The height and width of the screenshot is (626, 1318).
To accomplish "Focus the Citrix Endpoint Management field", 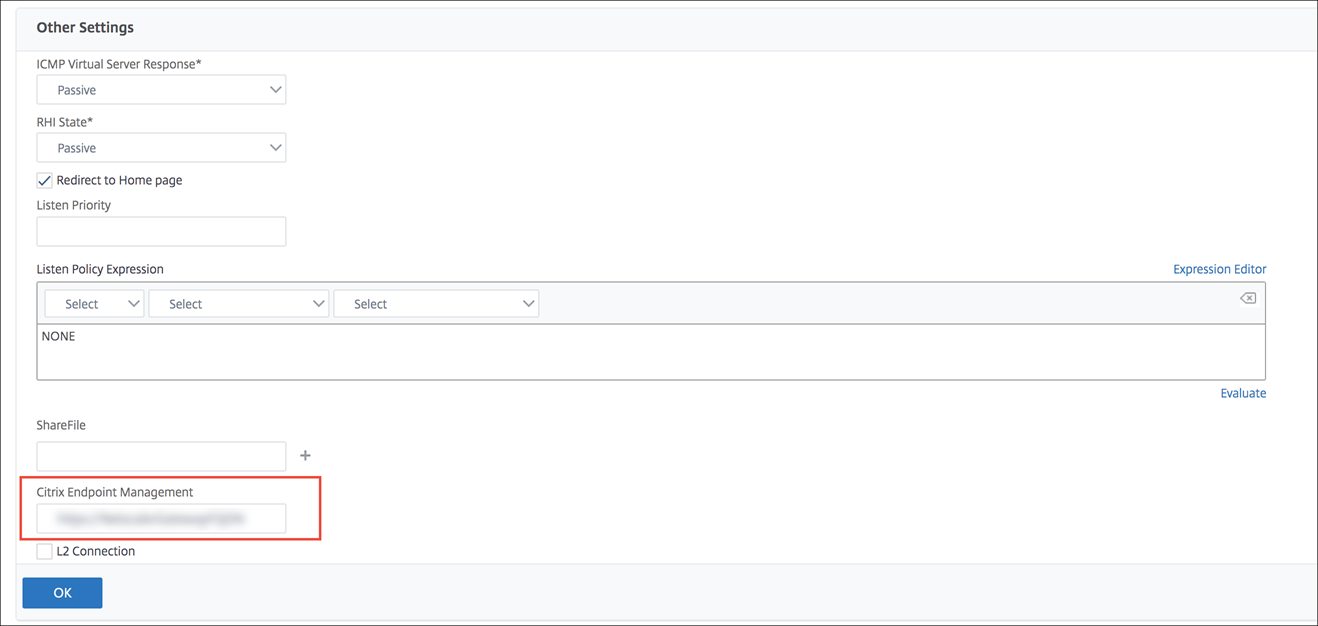I will pos(161,518).
